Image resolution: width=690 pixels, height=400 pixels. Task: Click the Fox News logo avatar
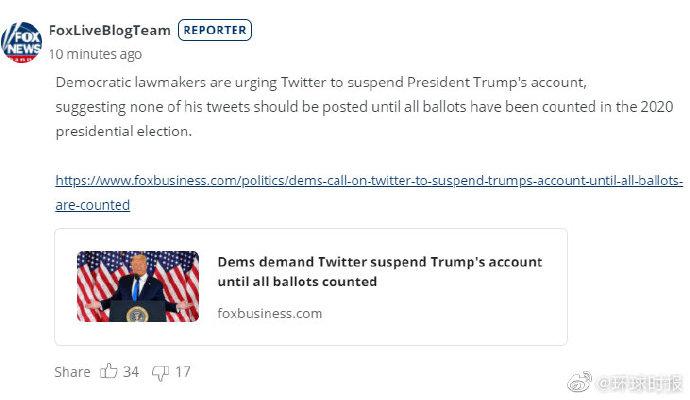(x=21, y=42)
